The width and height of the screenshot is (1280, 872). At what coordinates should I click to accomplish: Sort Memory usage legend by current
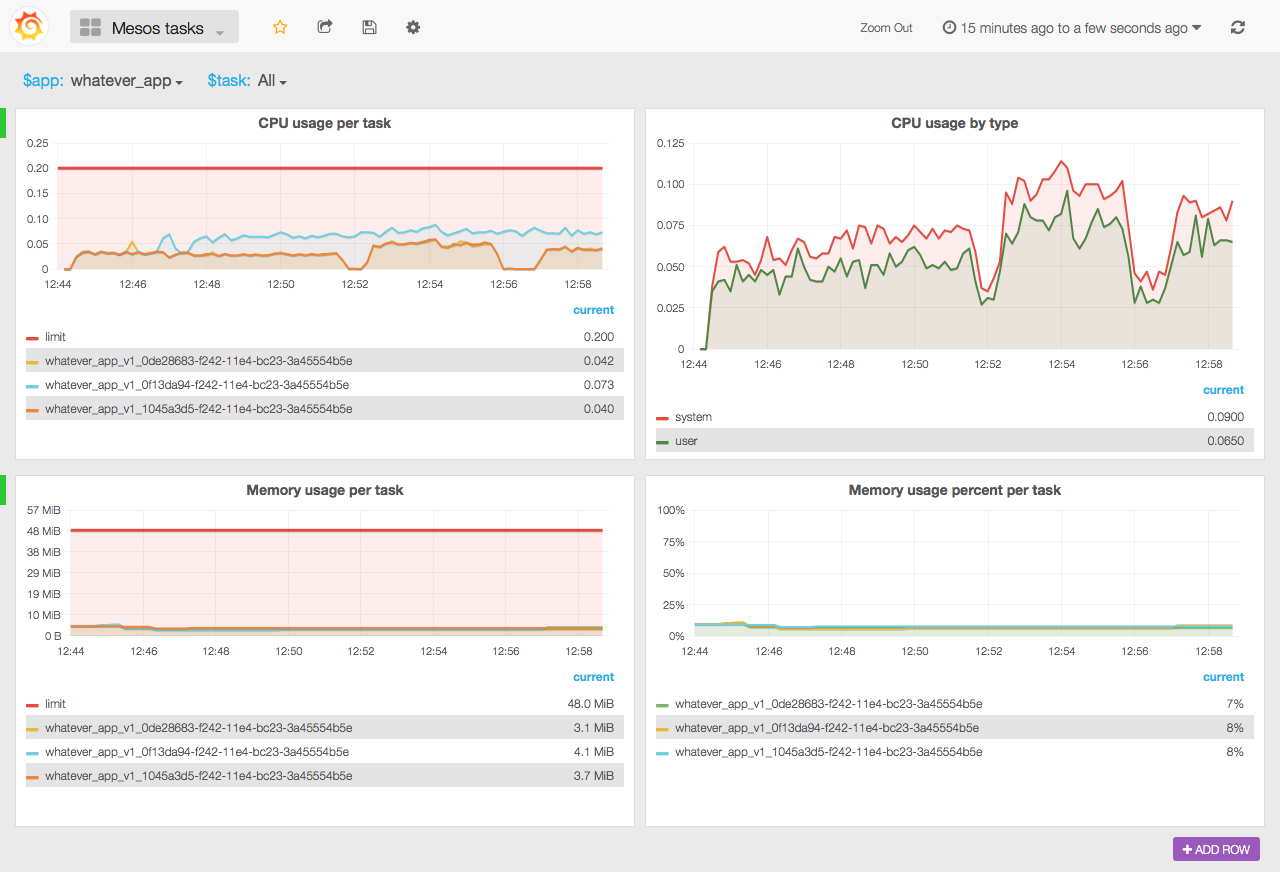594,677
